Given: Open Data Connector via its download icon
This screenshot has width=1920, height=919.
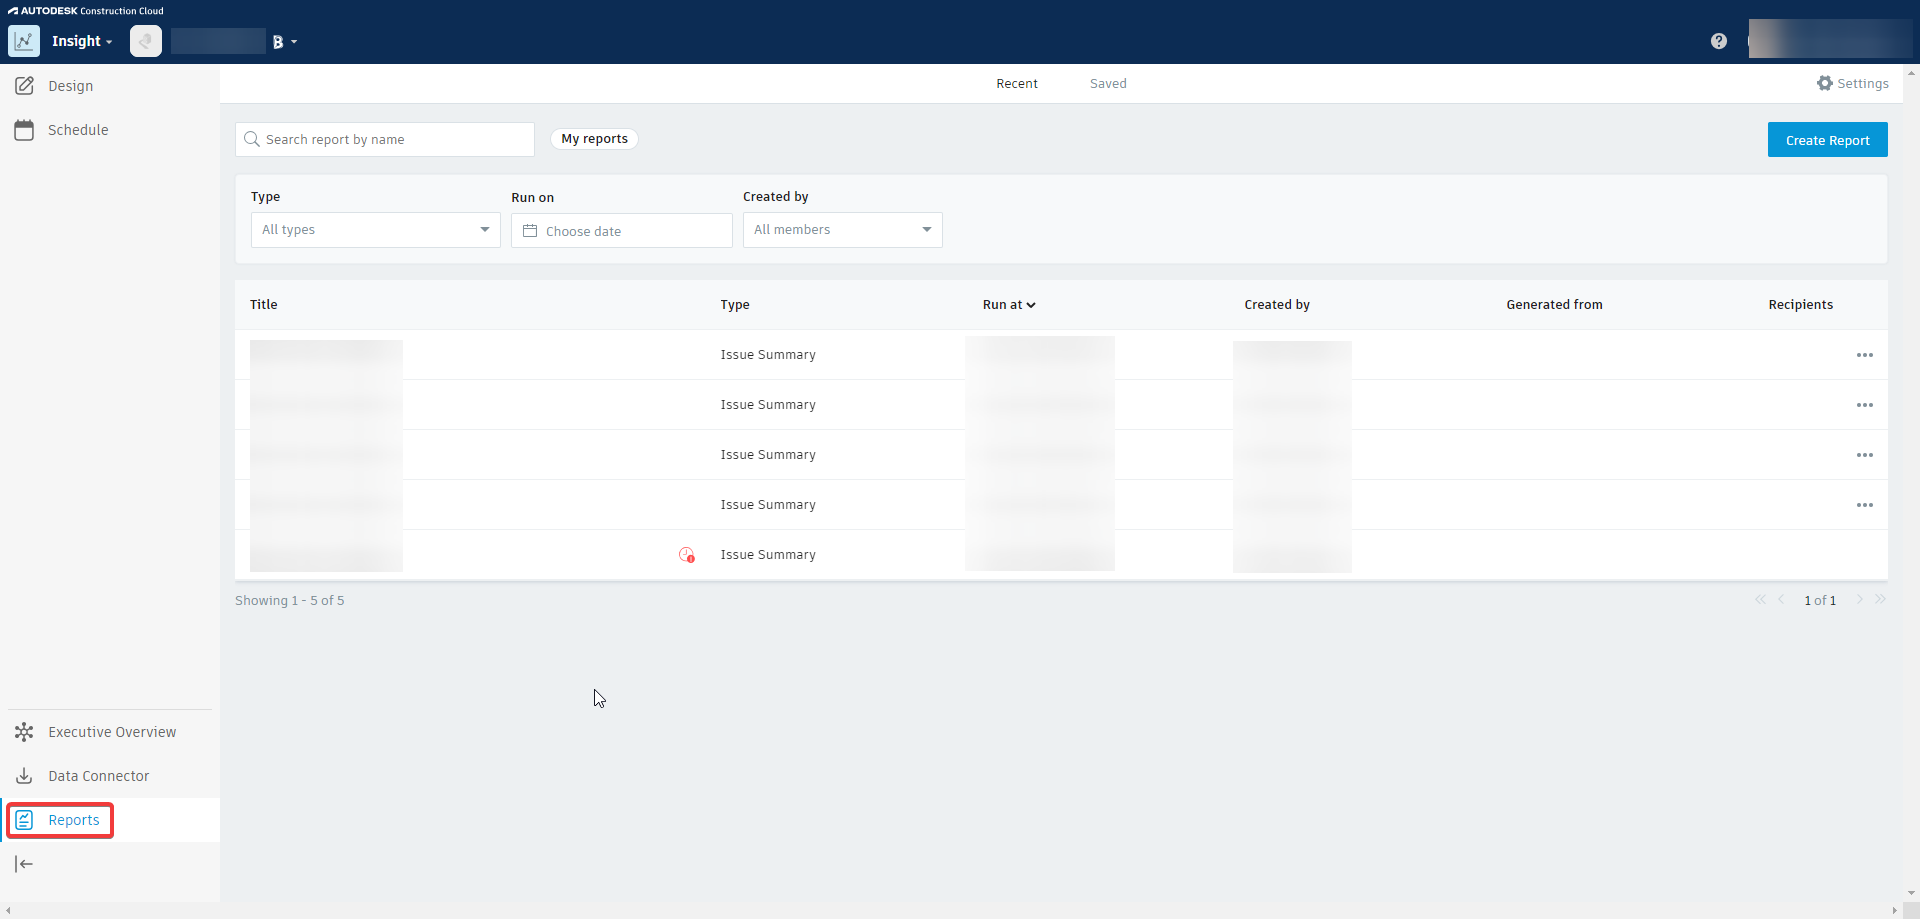Looking at the screenshot, I should pyautogui.click(x=24, y=775).
